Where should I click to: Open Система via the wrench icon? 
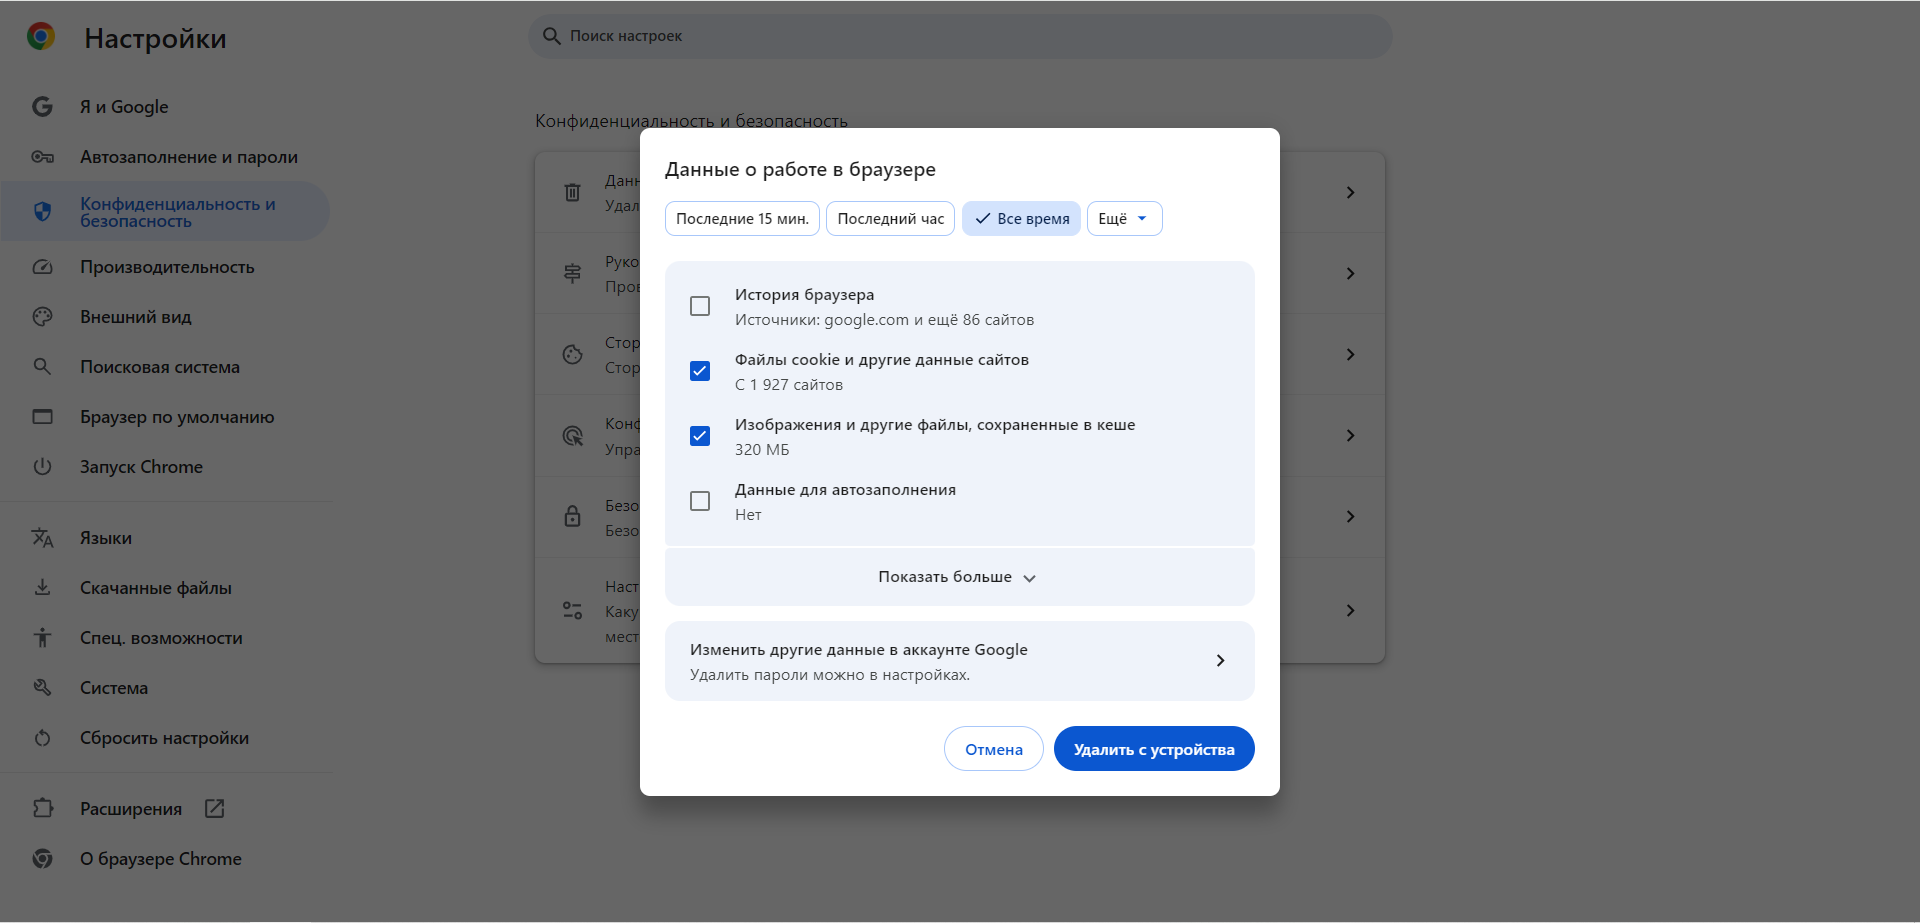(42, 687)
